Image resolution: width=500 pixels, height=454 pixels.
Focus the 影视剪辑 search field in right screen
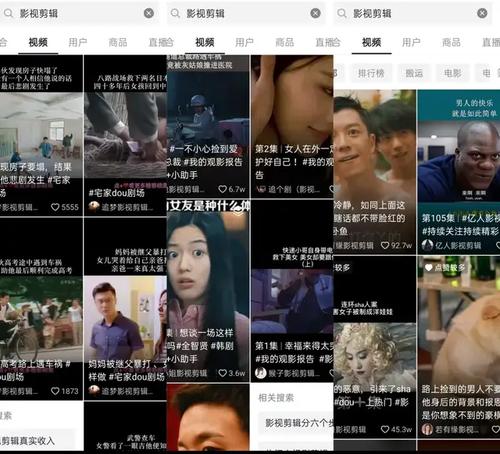pos(412,13)
